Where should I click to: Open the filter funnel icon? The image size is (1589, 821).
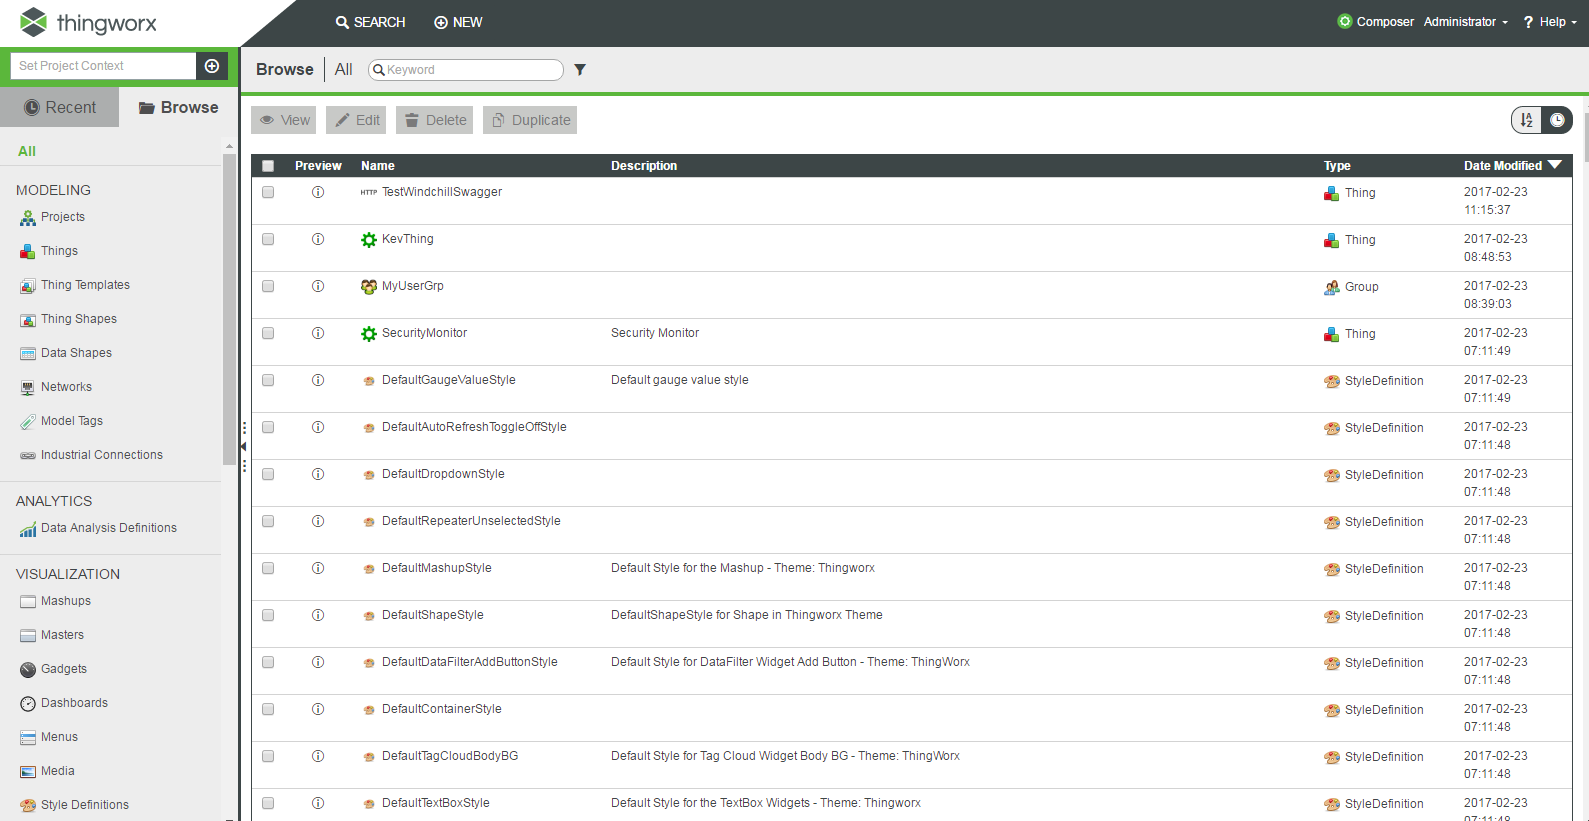pyautogui.click(x=580, y=70)
